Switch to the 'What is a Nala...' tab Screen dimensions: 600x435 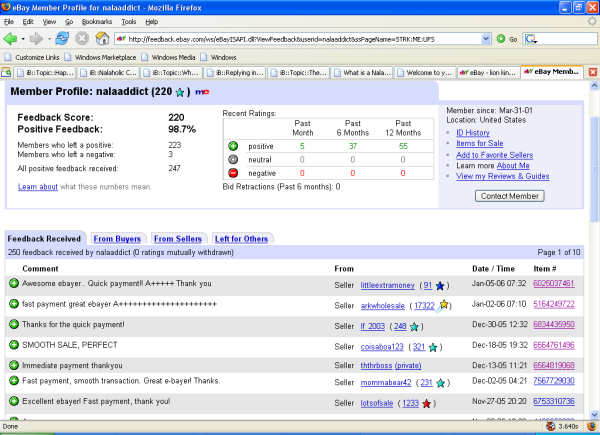tap(362, 72)
